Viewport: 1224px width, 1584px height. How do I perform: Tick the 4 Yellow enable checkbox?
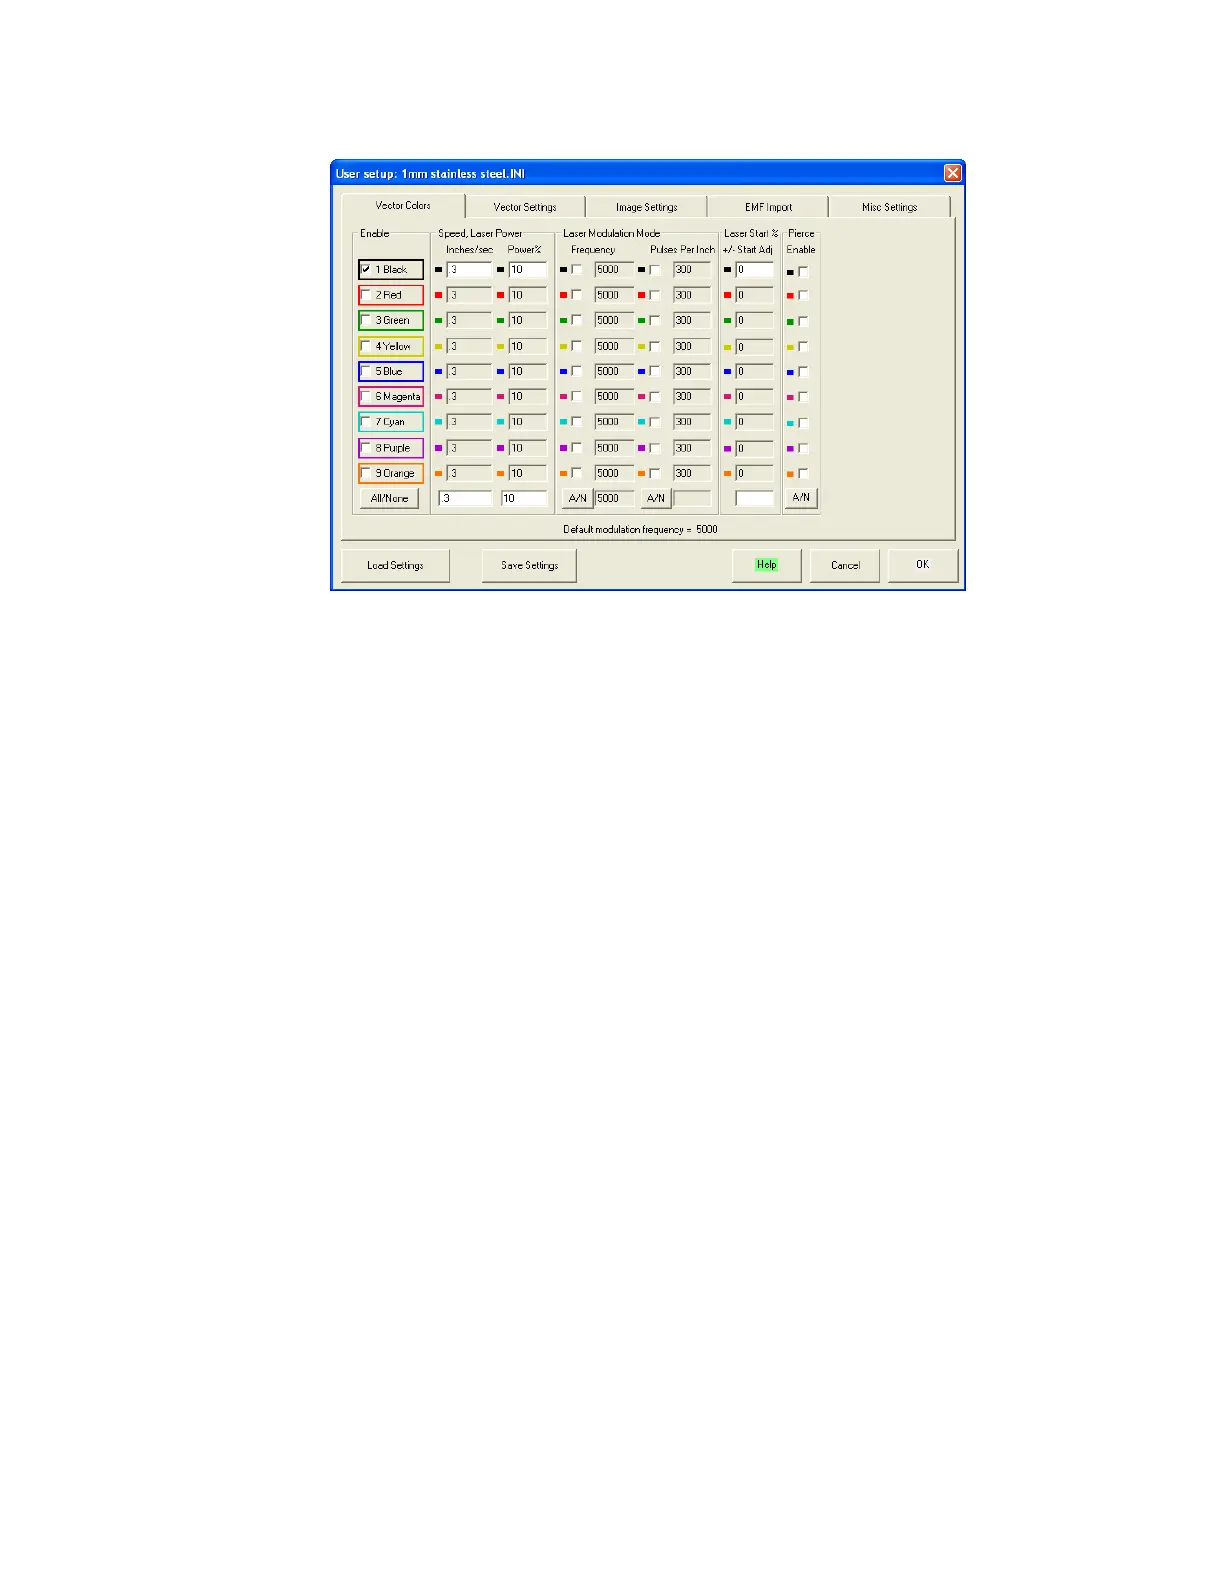(x=366, y=346)
